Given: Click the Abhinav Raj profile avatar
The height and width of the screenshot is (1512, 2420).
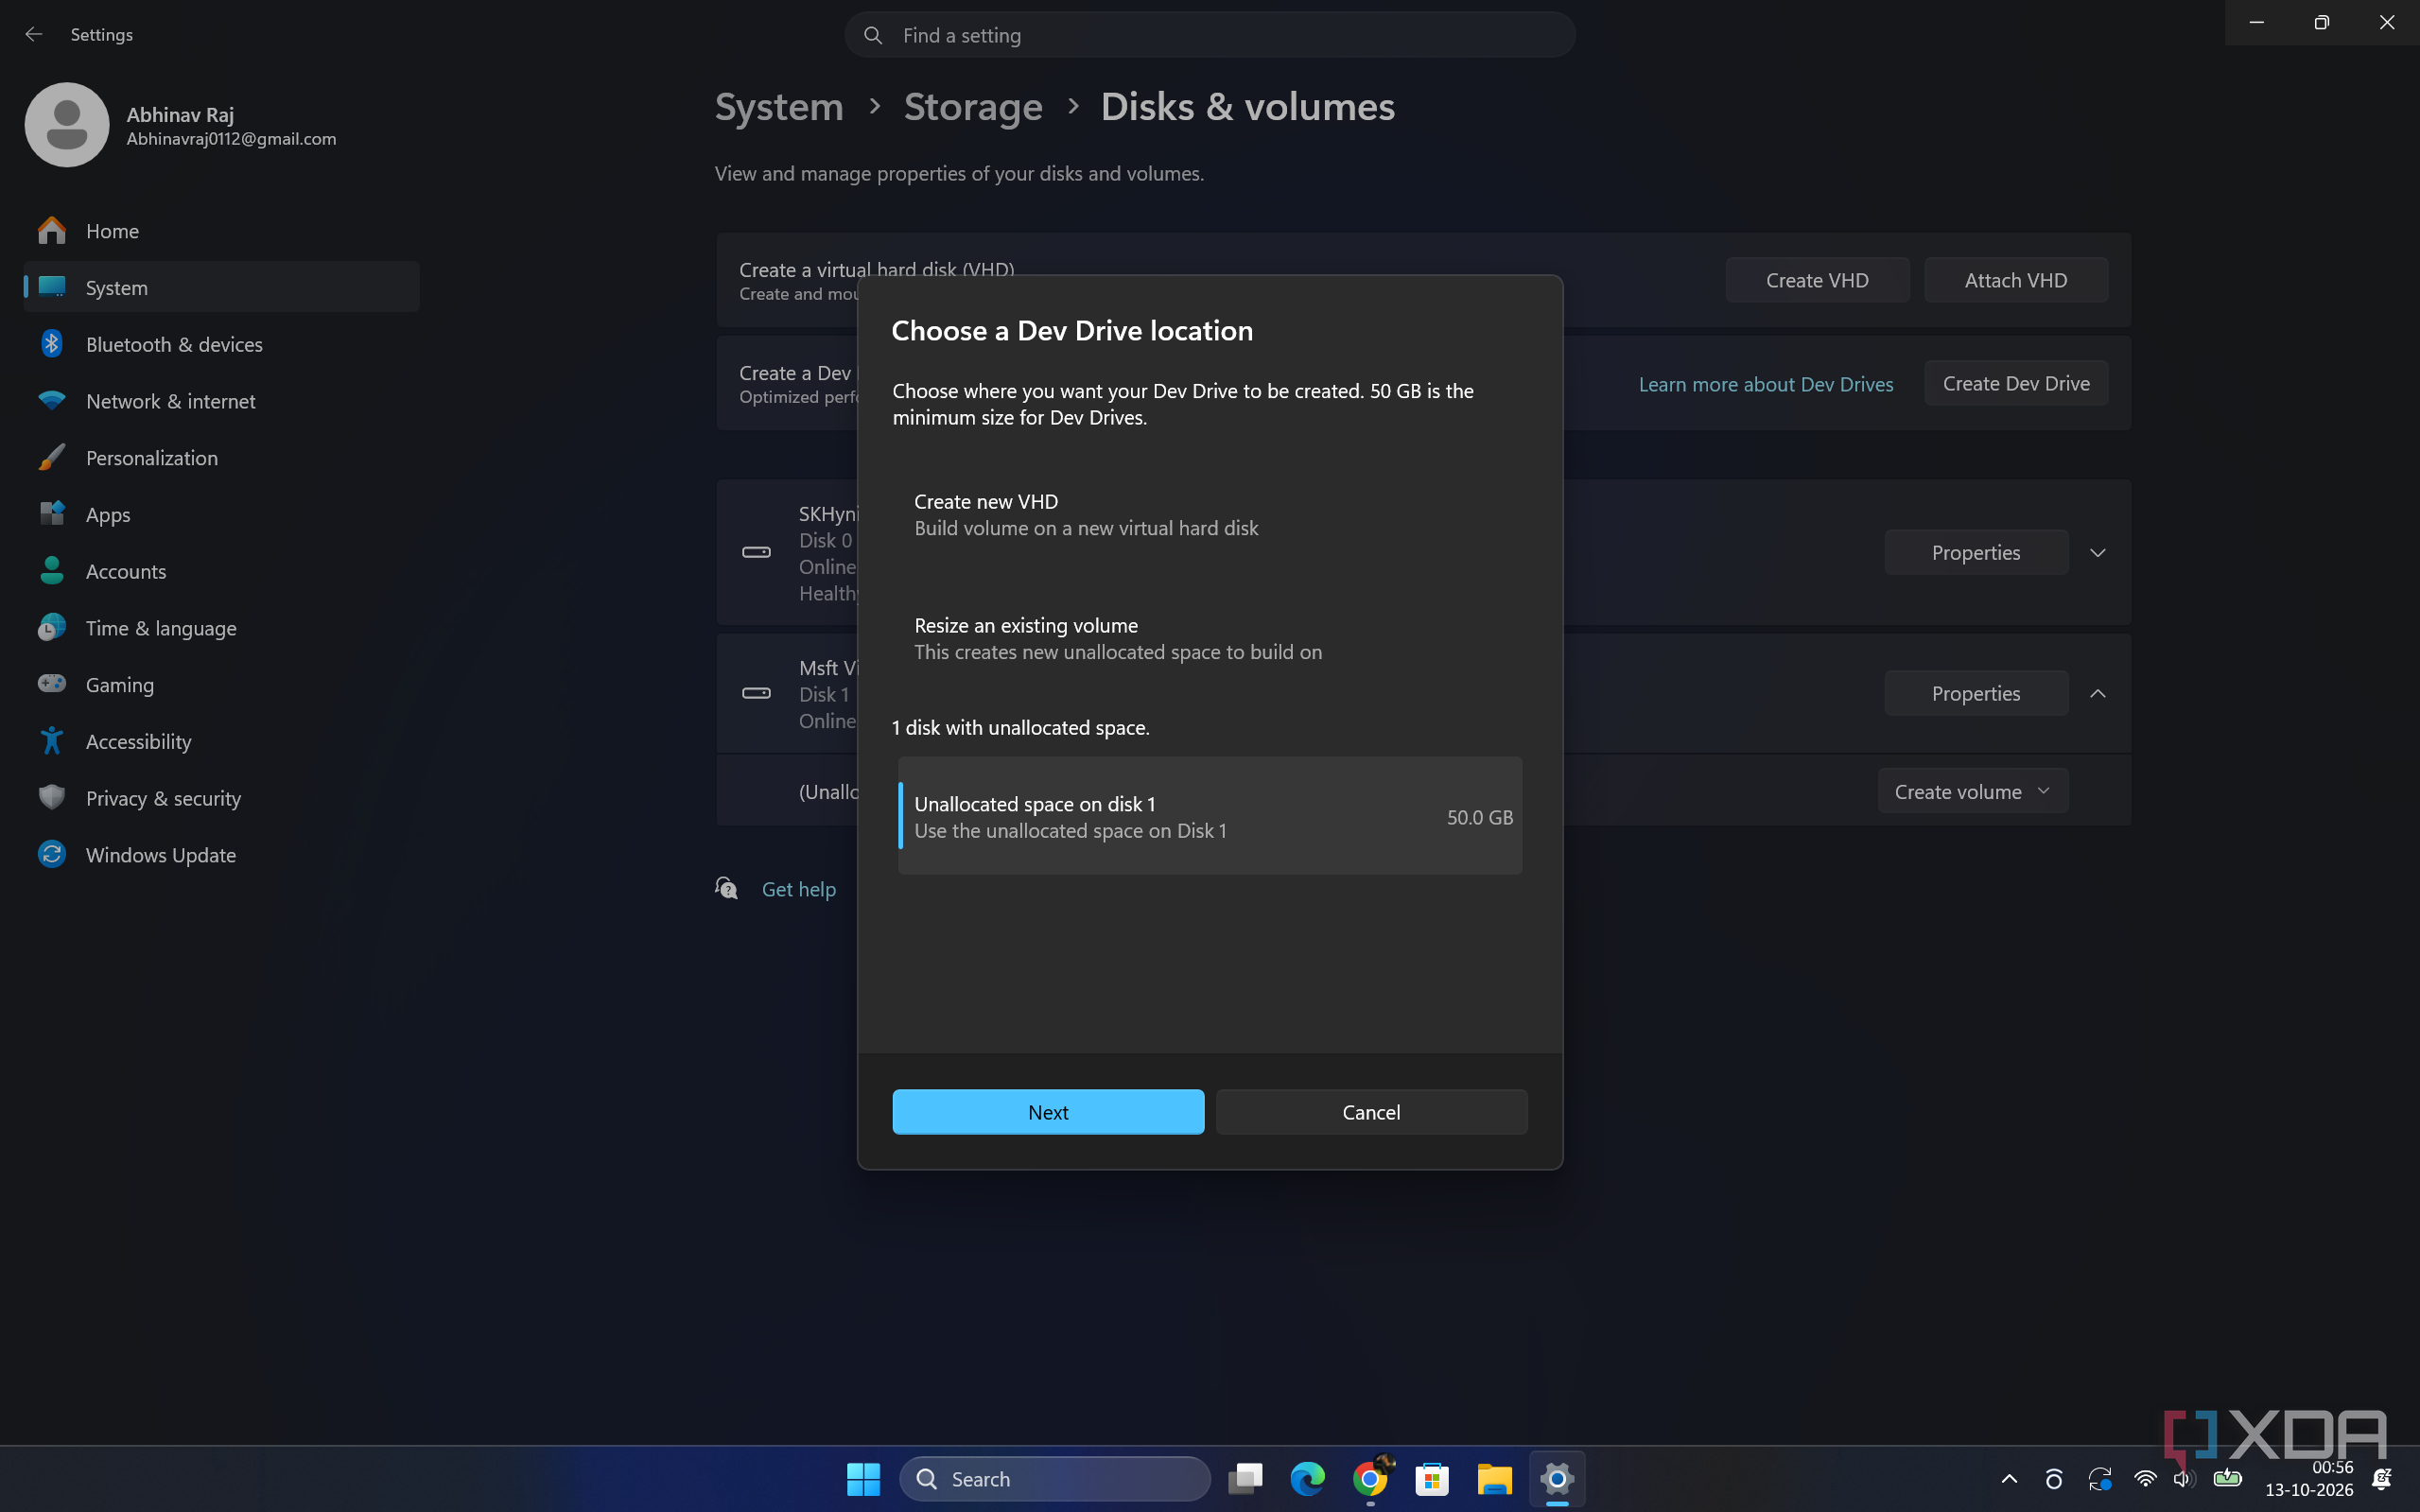Looking at the screenshot, I should (x=67, y=125).
